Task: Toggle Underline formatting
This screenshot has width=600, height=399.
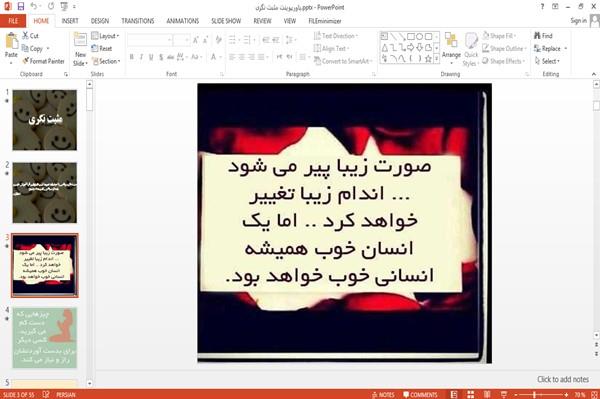Action: tap(151, 57)
